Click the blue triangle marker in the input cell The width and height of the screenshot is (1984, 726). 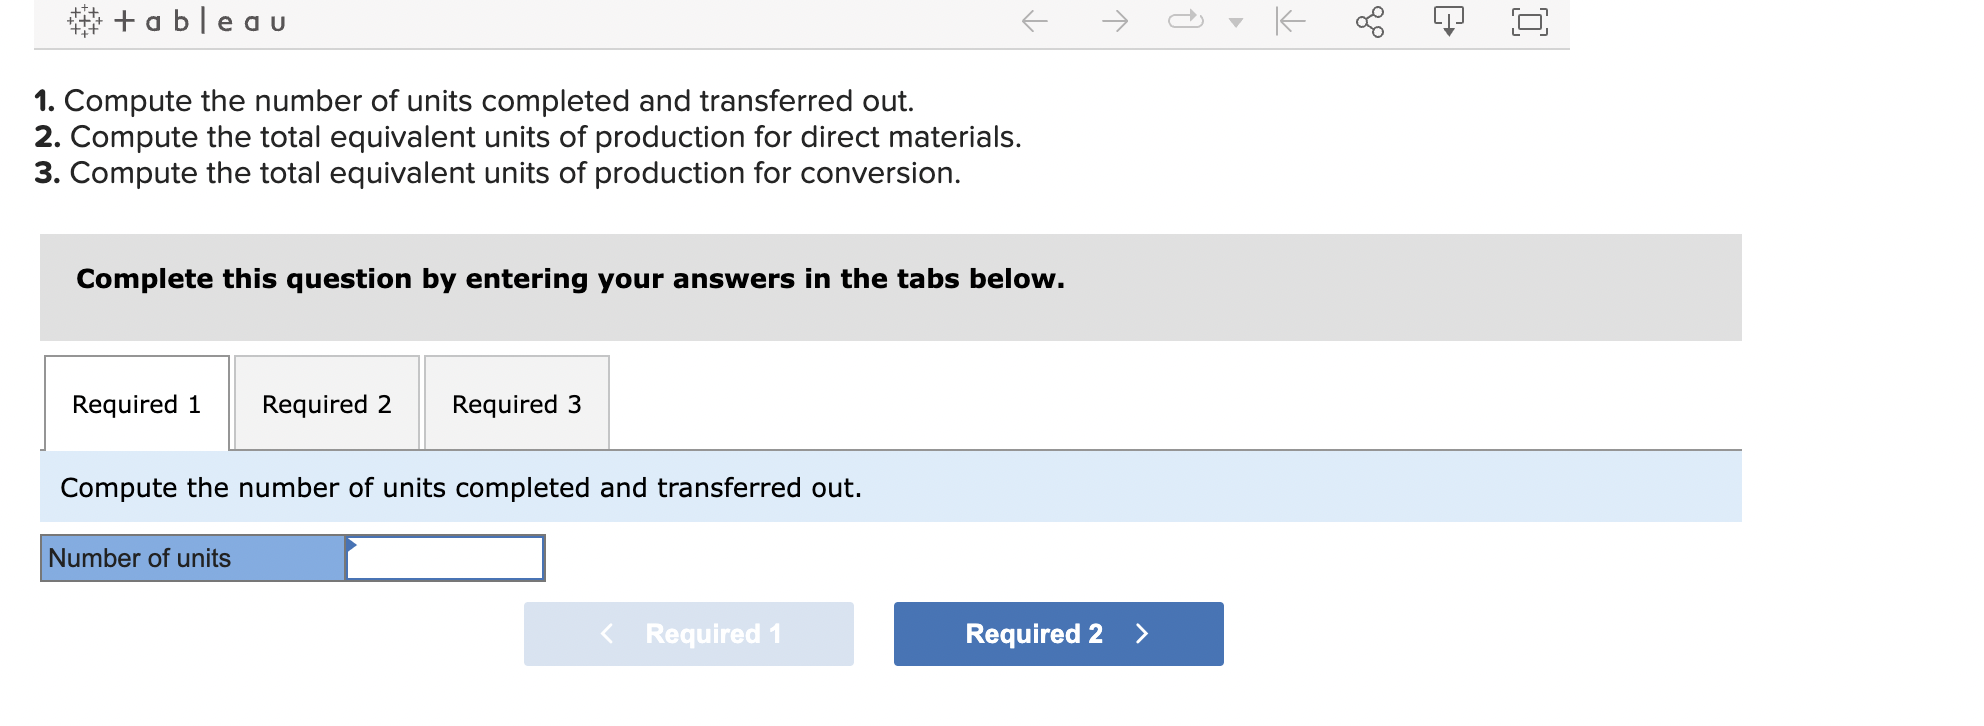pyautogui.click(x=351, y=544)
